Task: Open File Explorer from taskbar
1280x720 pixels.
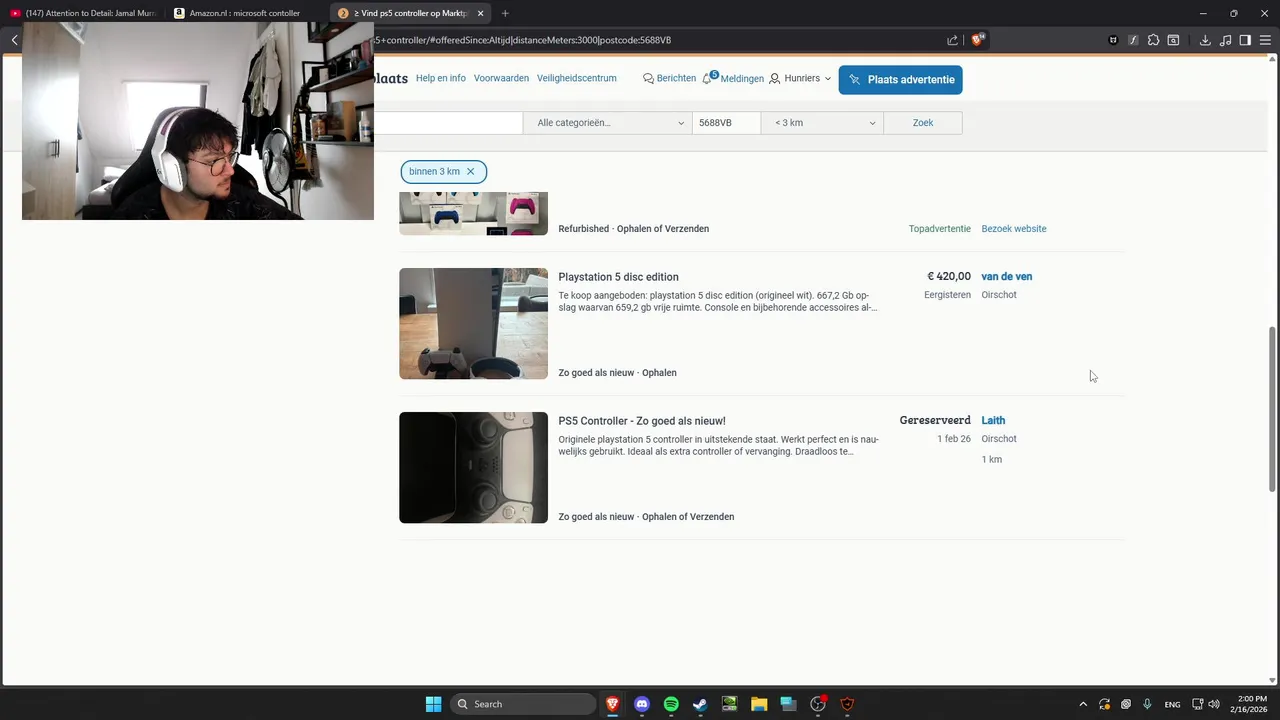Action: [x=759, y=704]
